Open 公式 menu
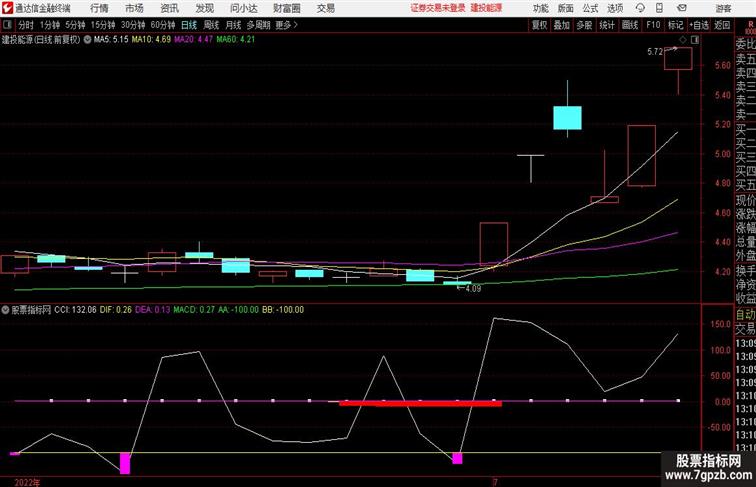 coord(590,8)
